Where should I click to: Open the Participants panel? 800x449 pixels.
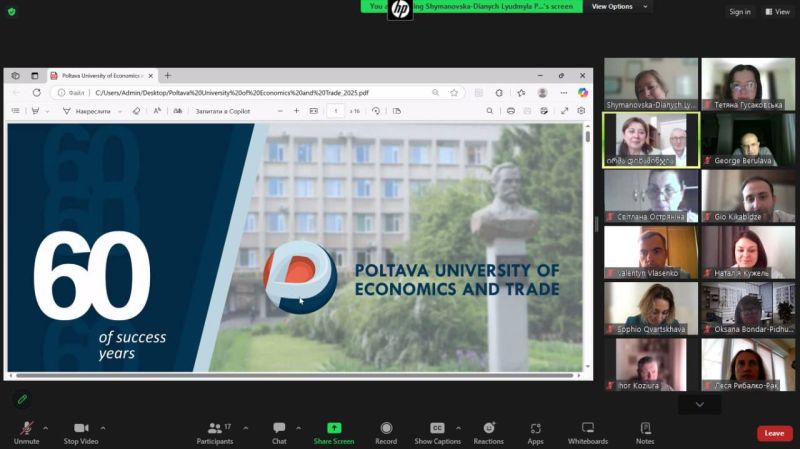click(x=214, y=432)
